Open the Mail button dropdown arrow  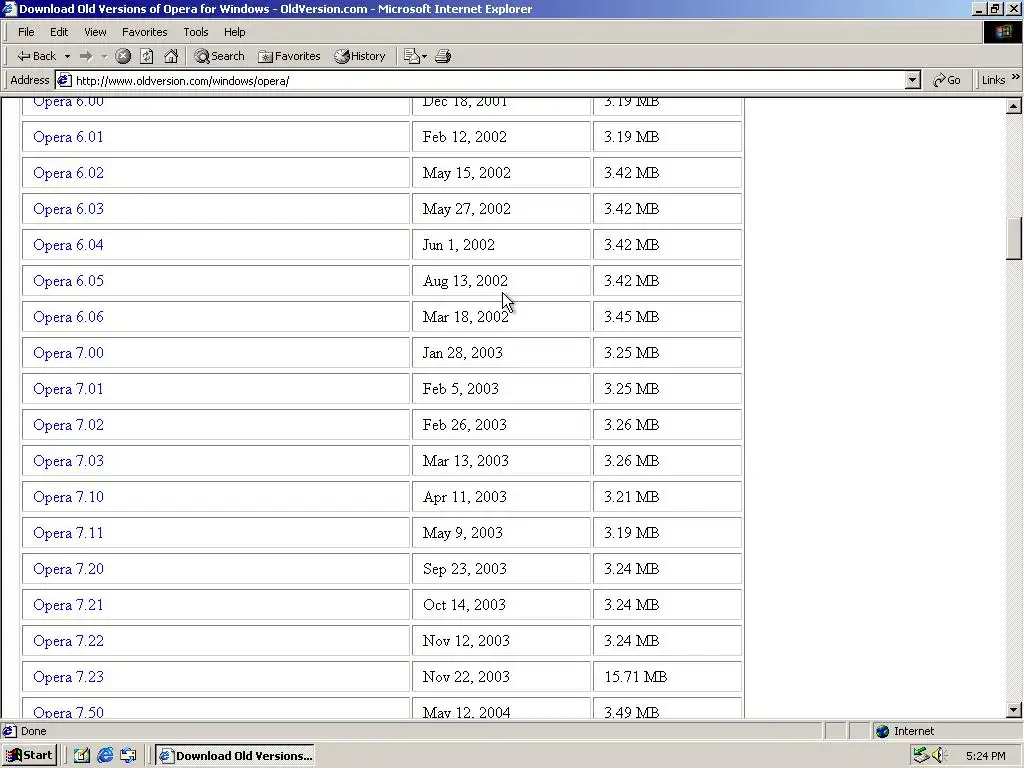(424, 56)
